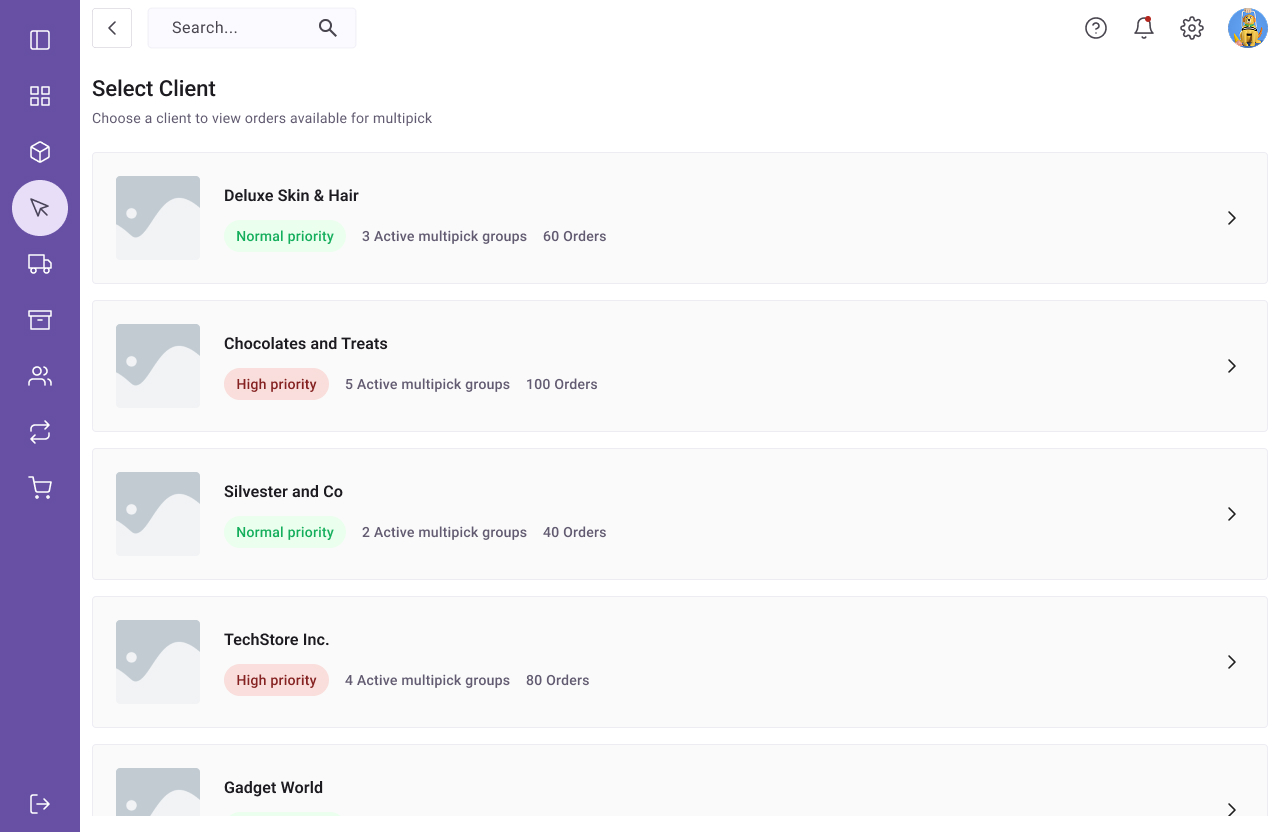Click '4 Active multipick groups' text
1280x832 pixels.
pyautogui.click(x=427, y=681)
